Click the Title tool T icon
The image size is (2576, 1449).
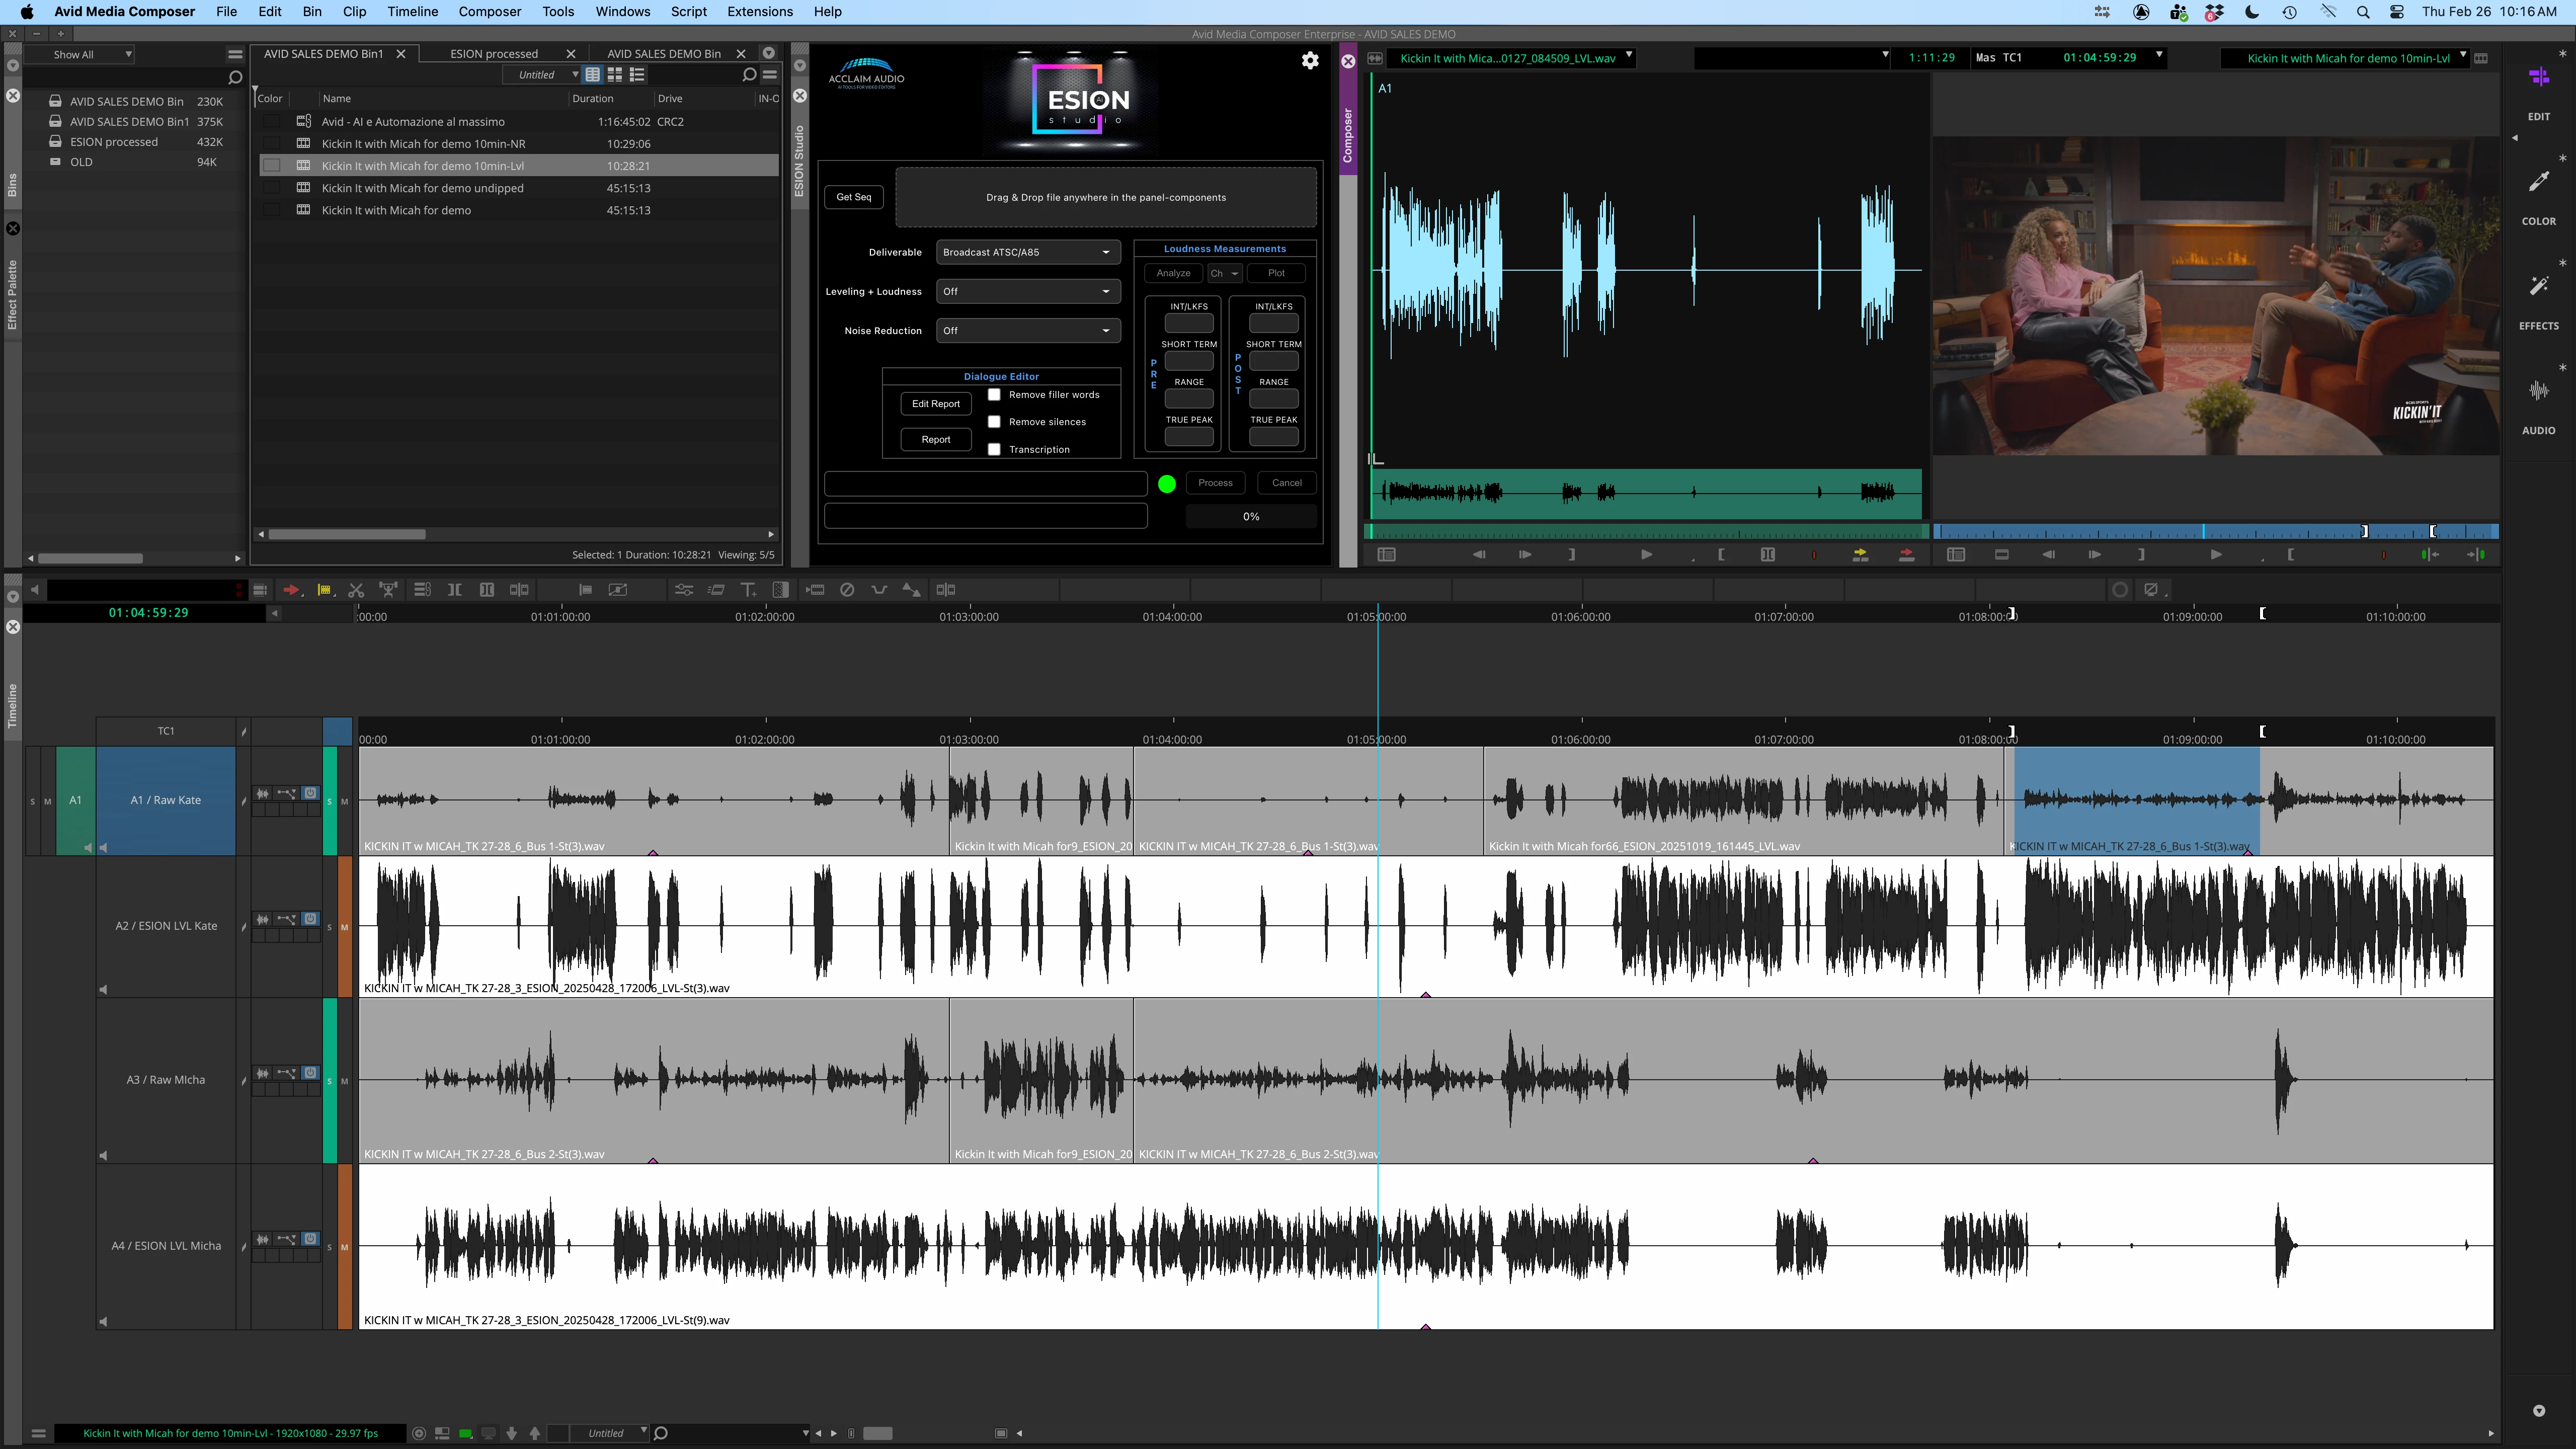tap(747, 590)
